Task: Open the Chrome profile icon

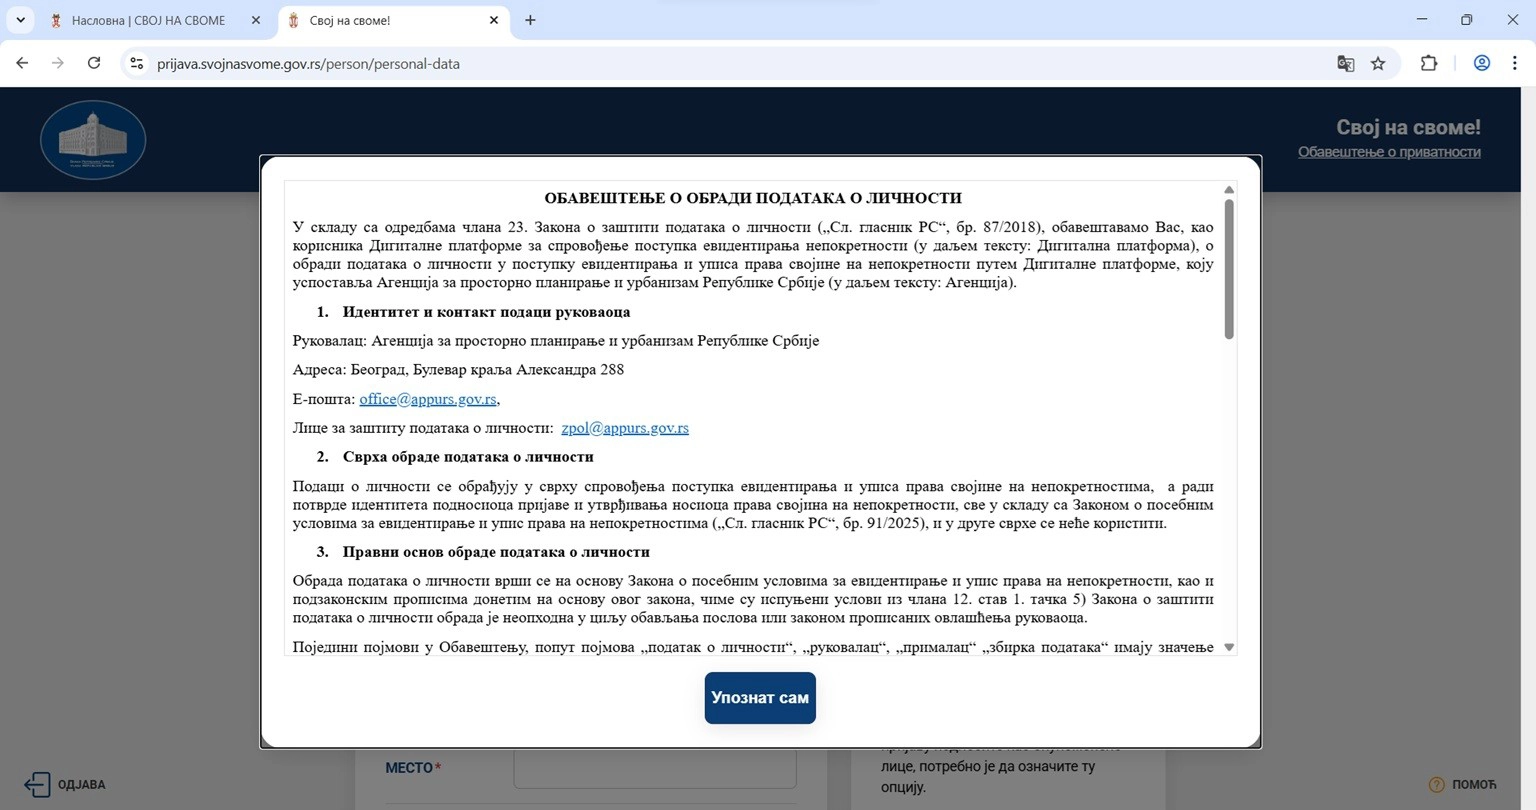Action: coord(1482,63)
